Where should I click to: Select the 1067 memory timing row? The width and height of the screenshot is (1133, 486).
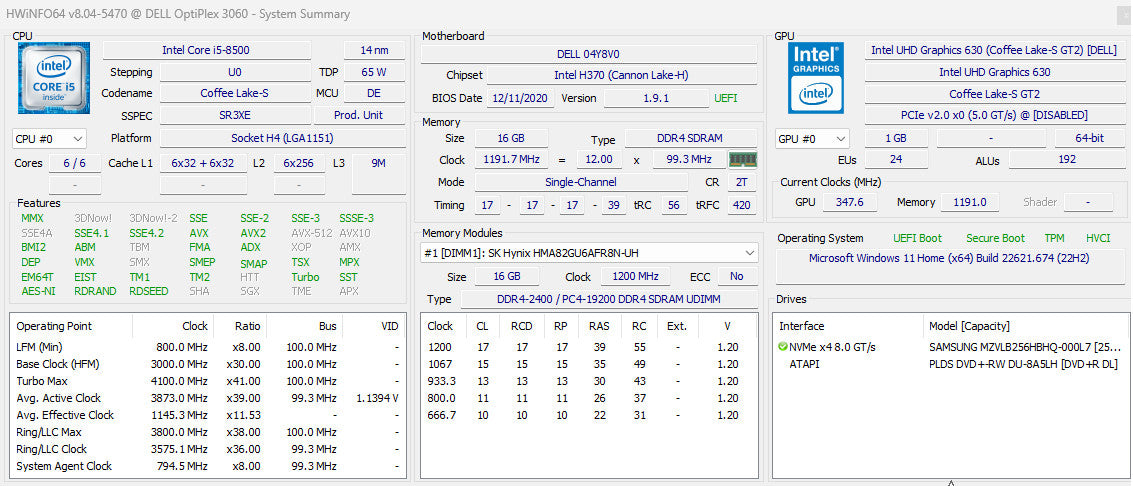(589, 364)
